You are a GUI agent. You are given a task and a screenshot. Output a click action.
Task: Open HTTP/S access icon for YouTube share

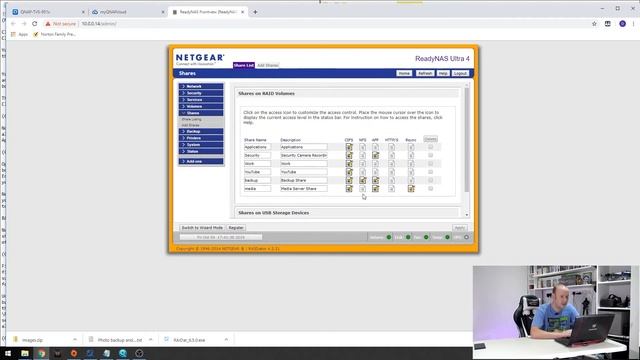click(x=391, y=172)
